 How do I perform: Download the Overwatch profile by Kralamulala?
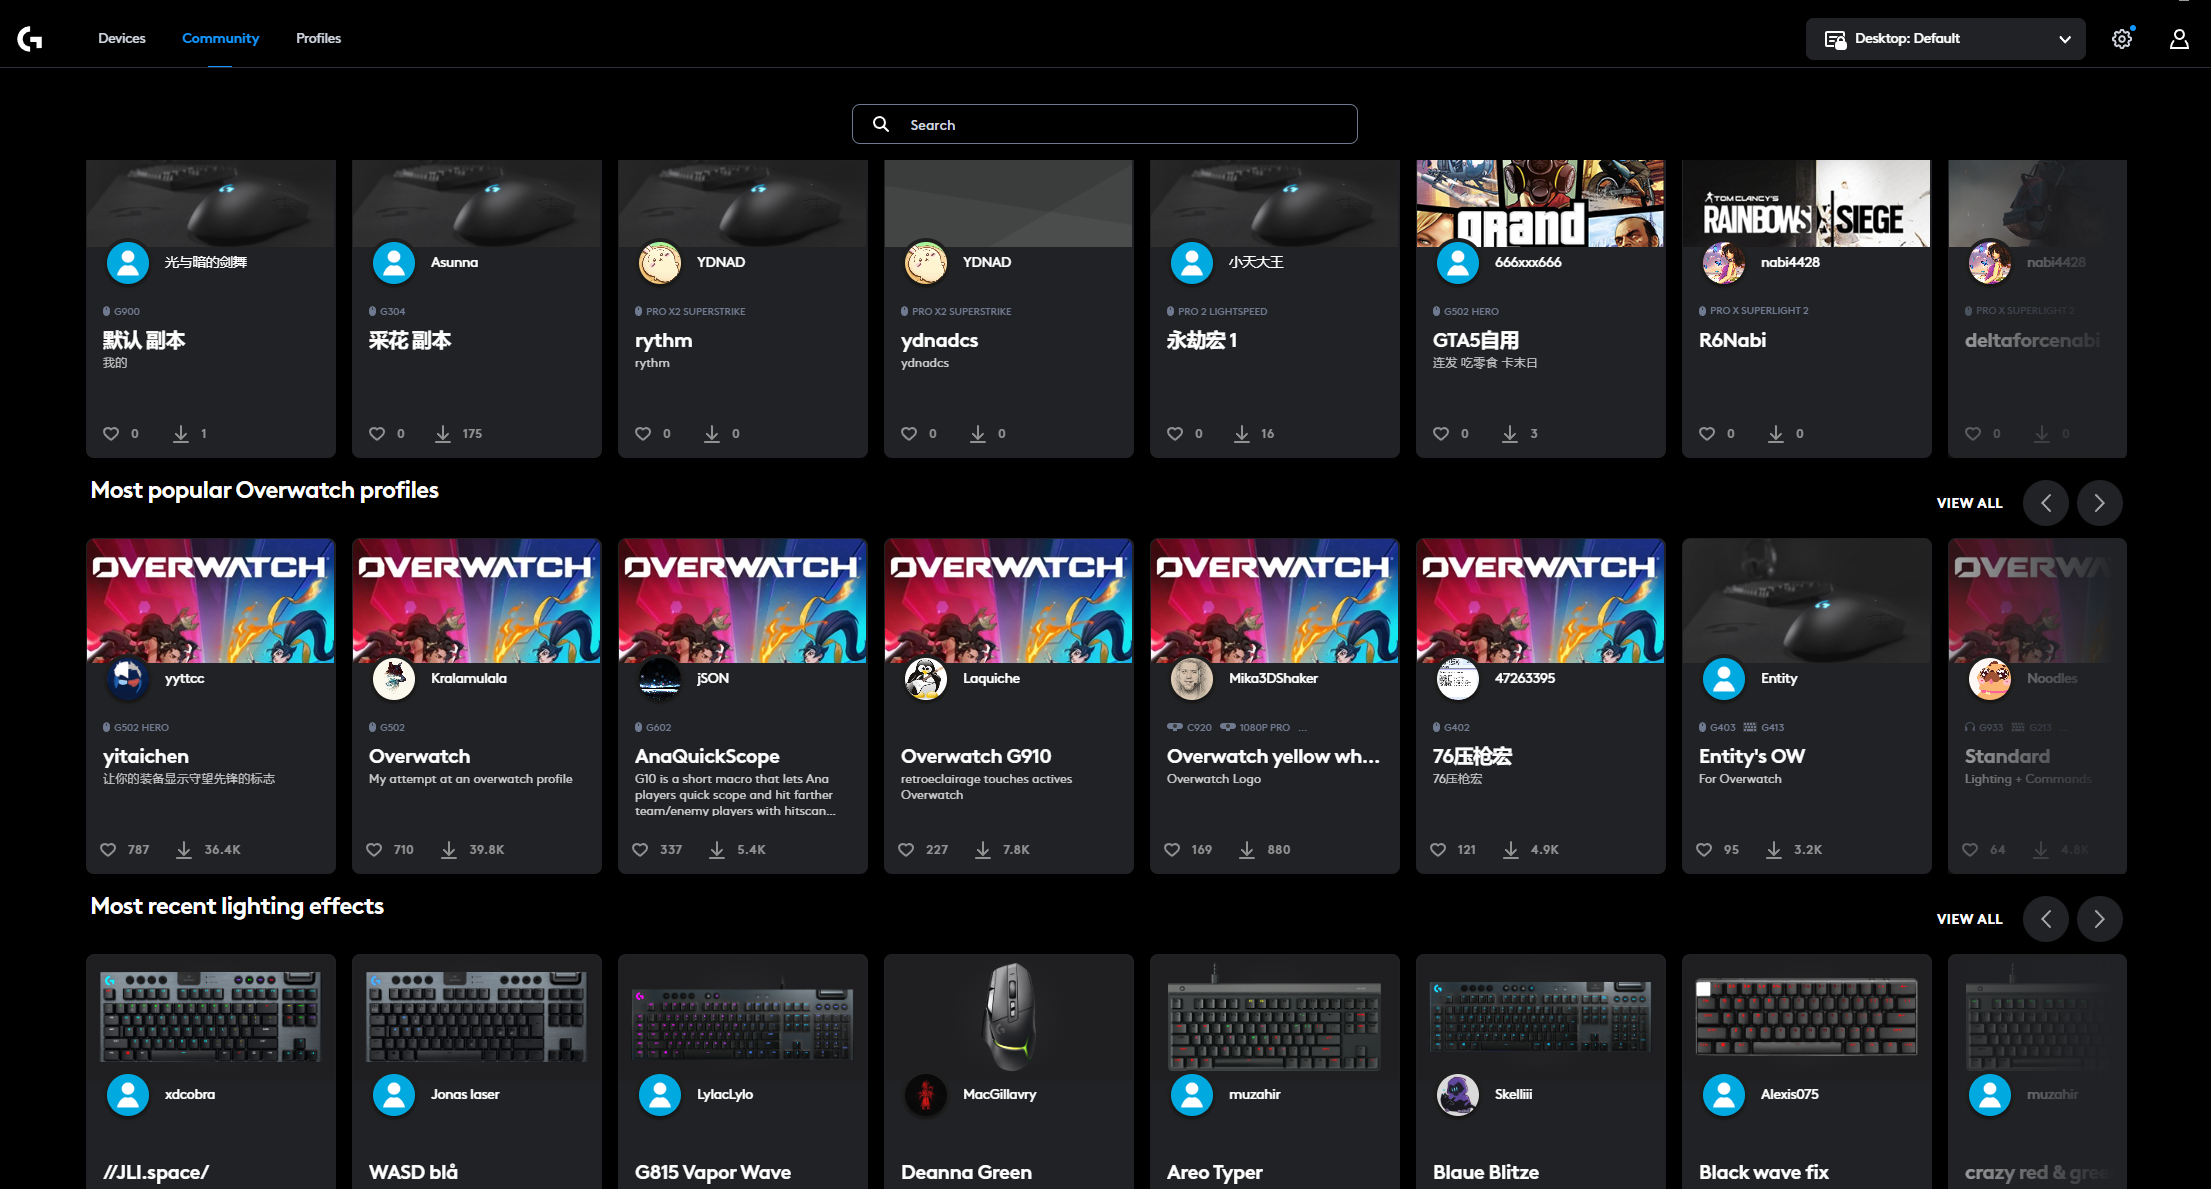[449, 850]
